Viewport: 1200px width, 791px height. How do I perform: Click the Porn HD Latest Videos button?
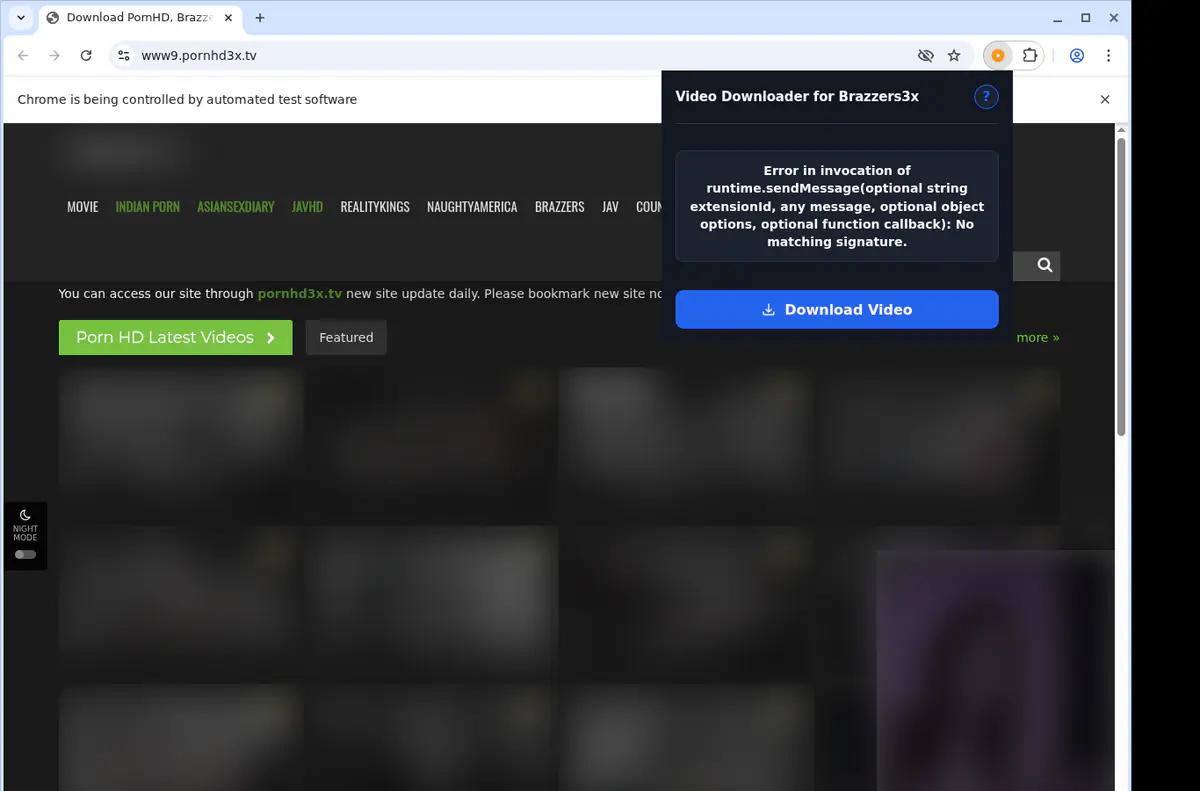pyautogui.click(x=176, y=338)
